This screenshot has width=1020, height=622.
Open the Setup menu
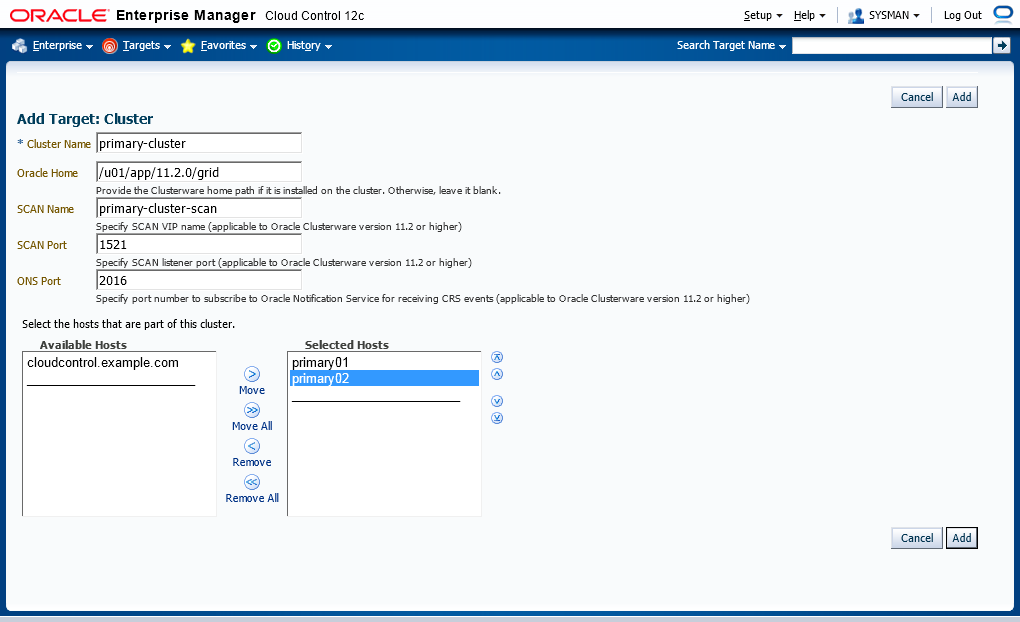click(x=763, y=16)
